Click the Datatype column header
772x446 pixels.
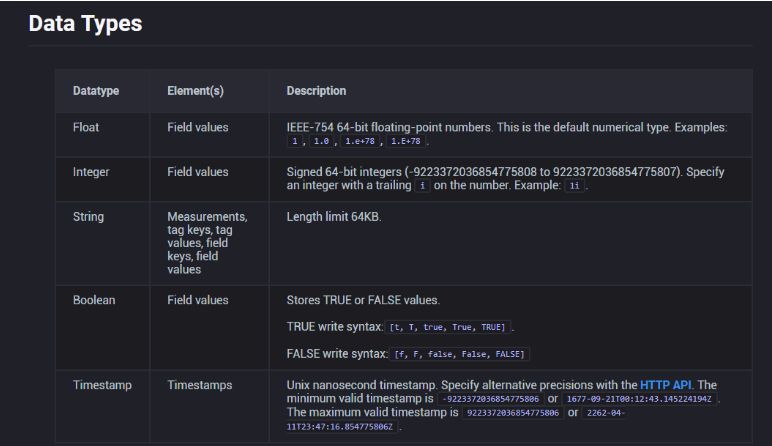[x=96, y=91]
